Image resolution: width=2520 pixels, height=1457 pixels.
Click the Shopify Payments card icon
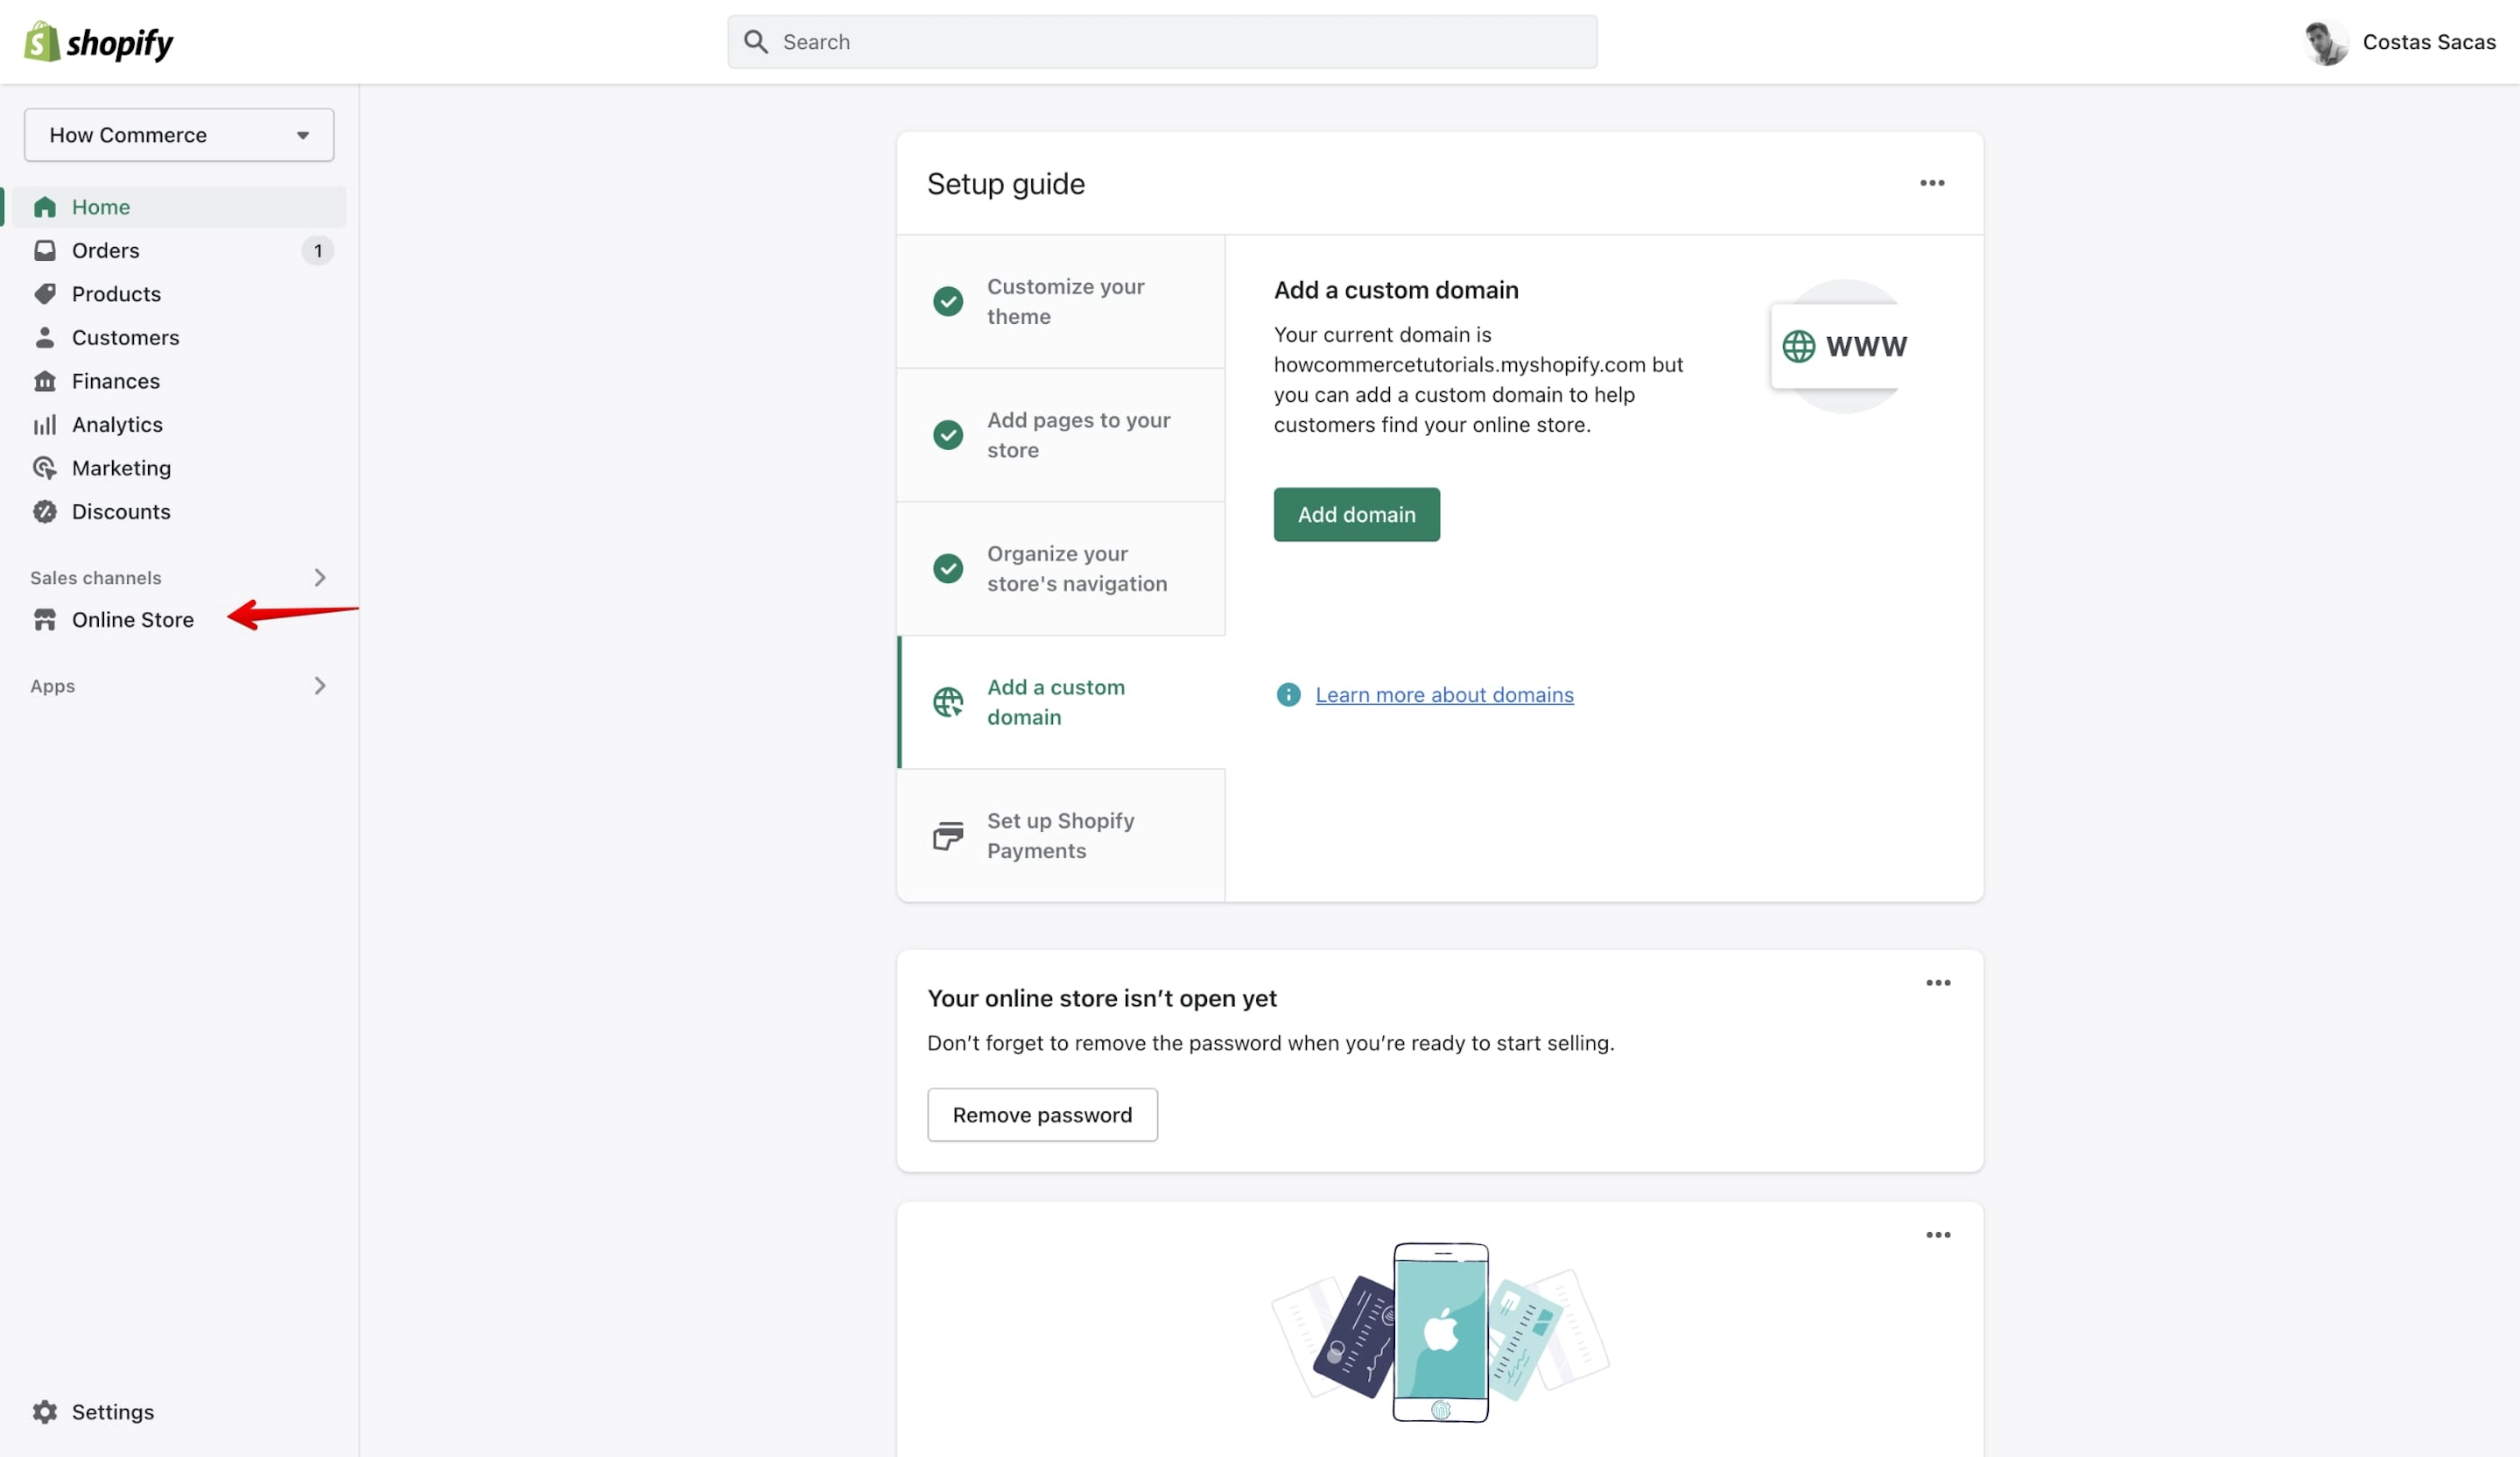tap(948, 835)
